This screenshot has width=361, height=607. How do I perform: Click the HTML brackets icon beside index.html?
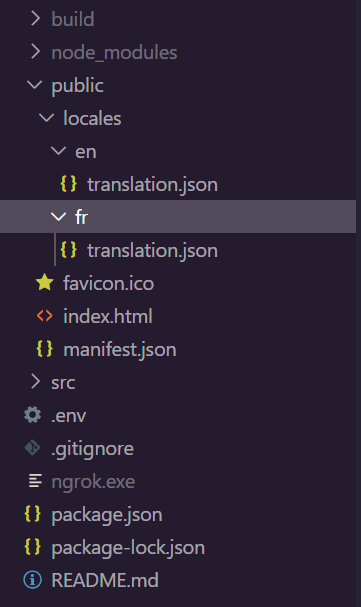click(44, 316)
